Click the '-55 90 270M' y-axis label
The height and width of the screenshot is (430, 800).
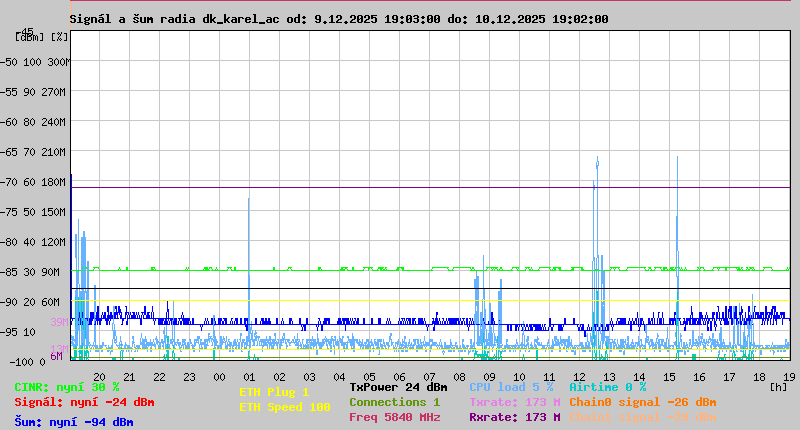pyautogui.click(x=34, y=92)
